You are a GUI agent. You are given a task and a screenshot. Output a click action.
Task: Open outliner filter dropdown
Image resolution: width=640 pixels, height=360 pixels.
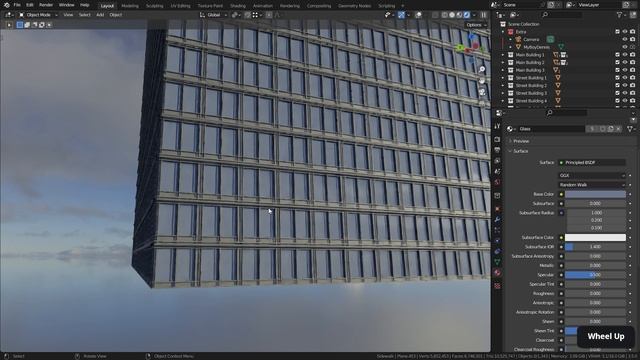click(x=622, y=15)
